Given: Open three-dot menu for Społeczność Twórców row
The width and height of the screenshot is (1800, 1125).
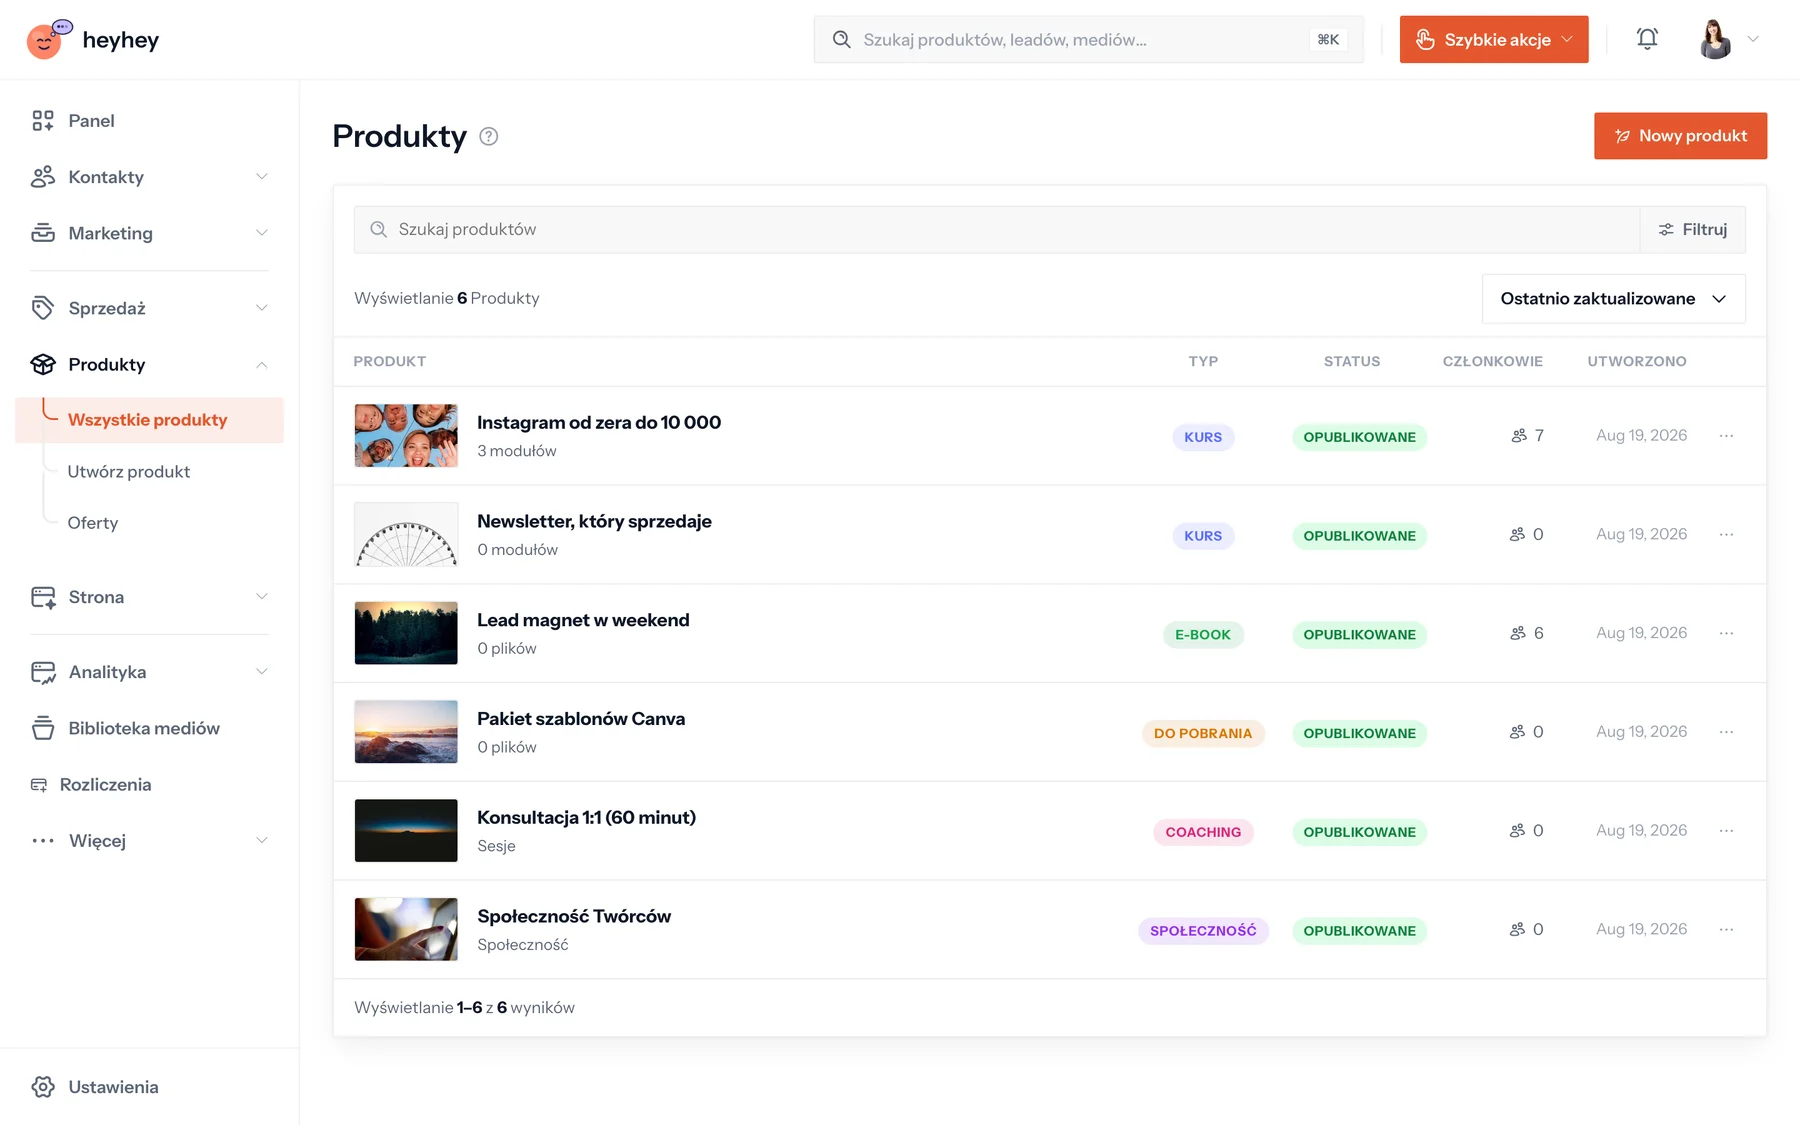Looking at the screenshot, I should click(1726, 930).
